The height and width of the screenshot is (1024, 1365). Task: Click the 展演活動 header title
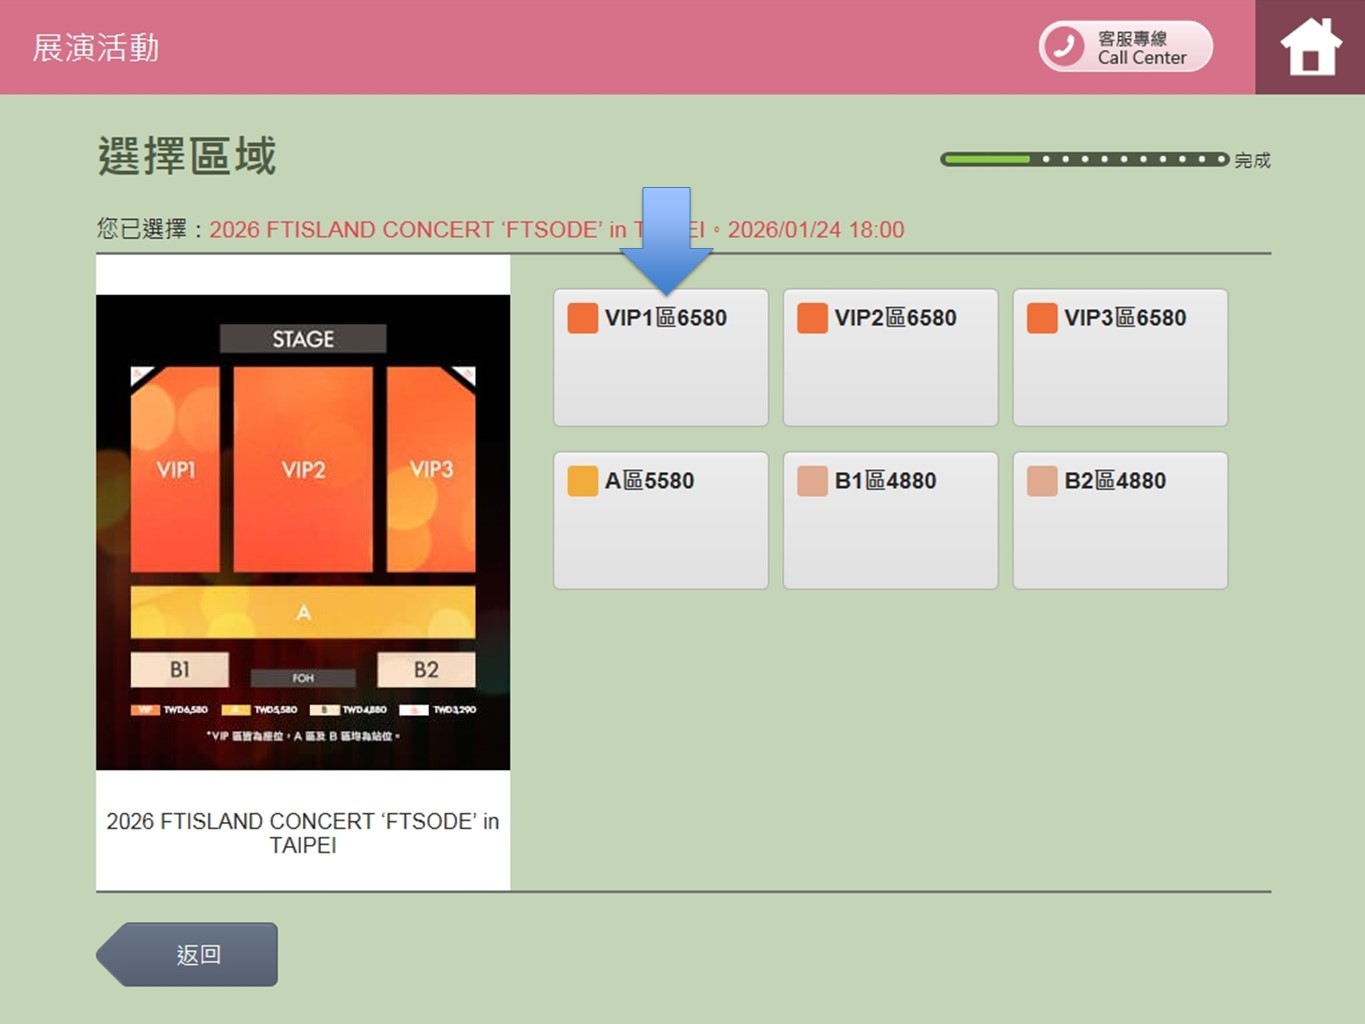[x=96, y=47]
